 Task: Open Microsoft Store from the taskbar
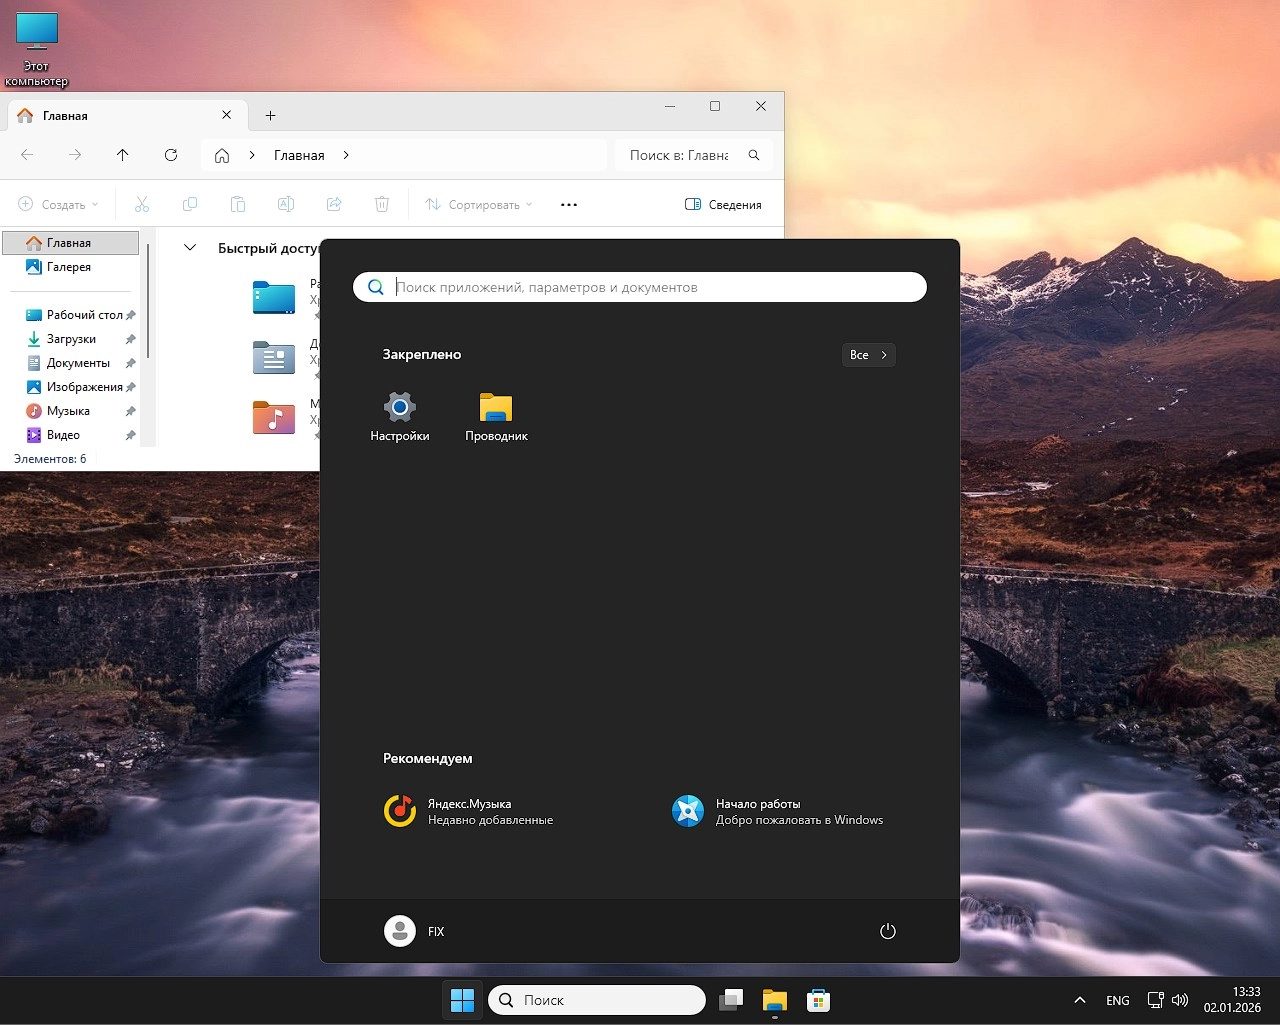click(818, 999)
